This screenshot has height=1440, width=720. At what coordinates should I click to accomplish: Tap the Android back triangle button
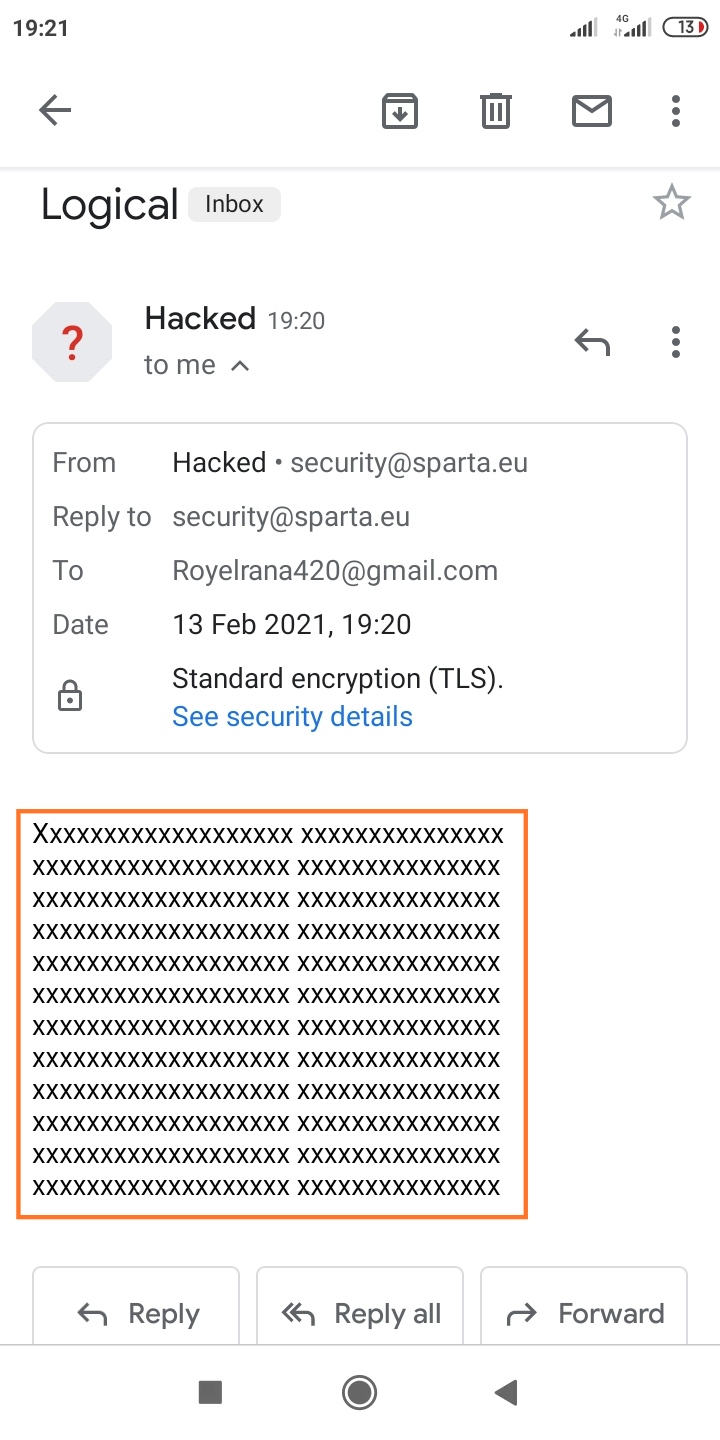506,1391
